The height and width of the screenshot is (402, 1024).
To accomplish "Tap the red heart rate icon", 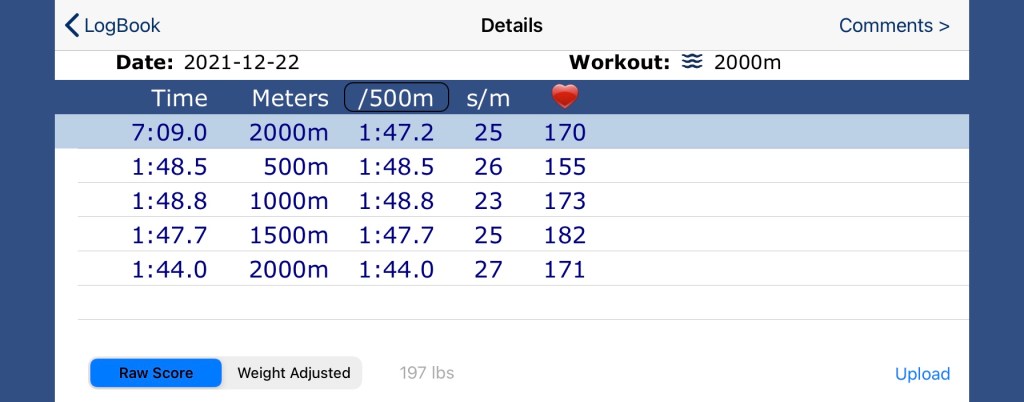I will (565, 97).
